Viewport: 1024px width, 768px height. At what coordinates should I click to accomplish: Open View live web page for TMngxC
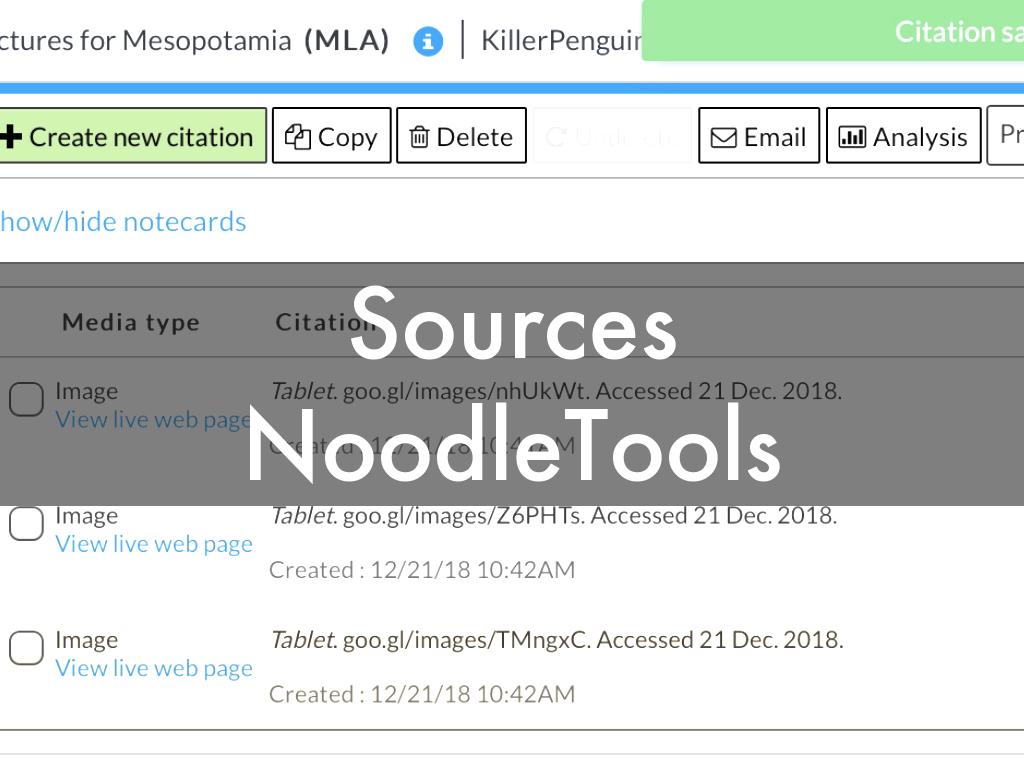pos(153,668)
